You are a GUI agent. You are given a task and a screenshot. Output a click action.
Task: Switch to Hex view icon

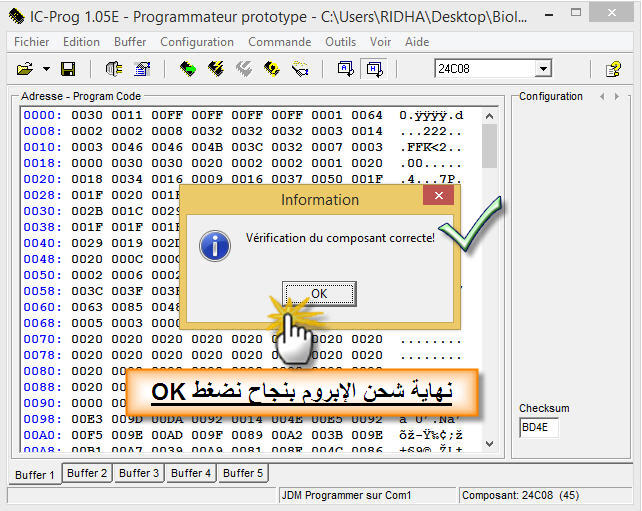pos(374,69)
